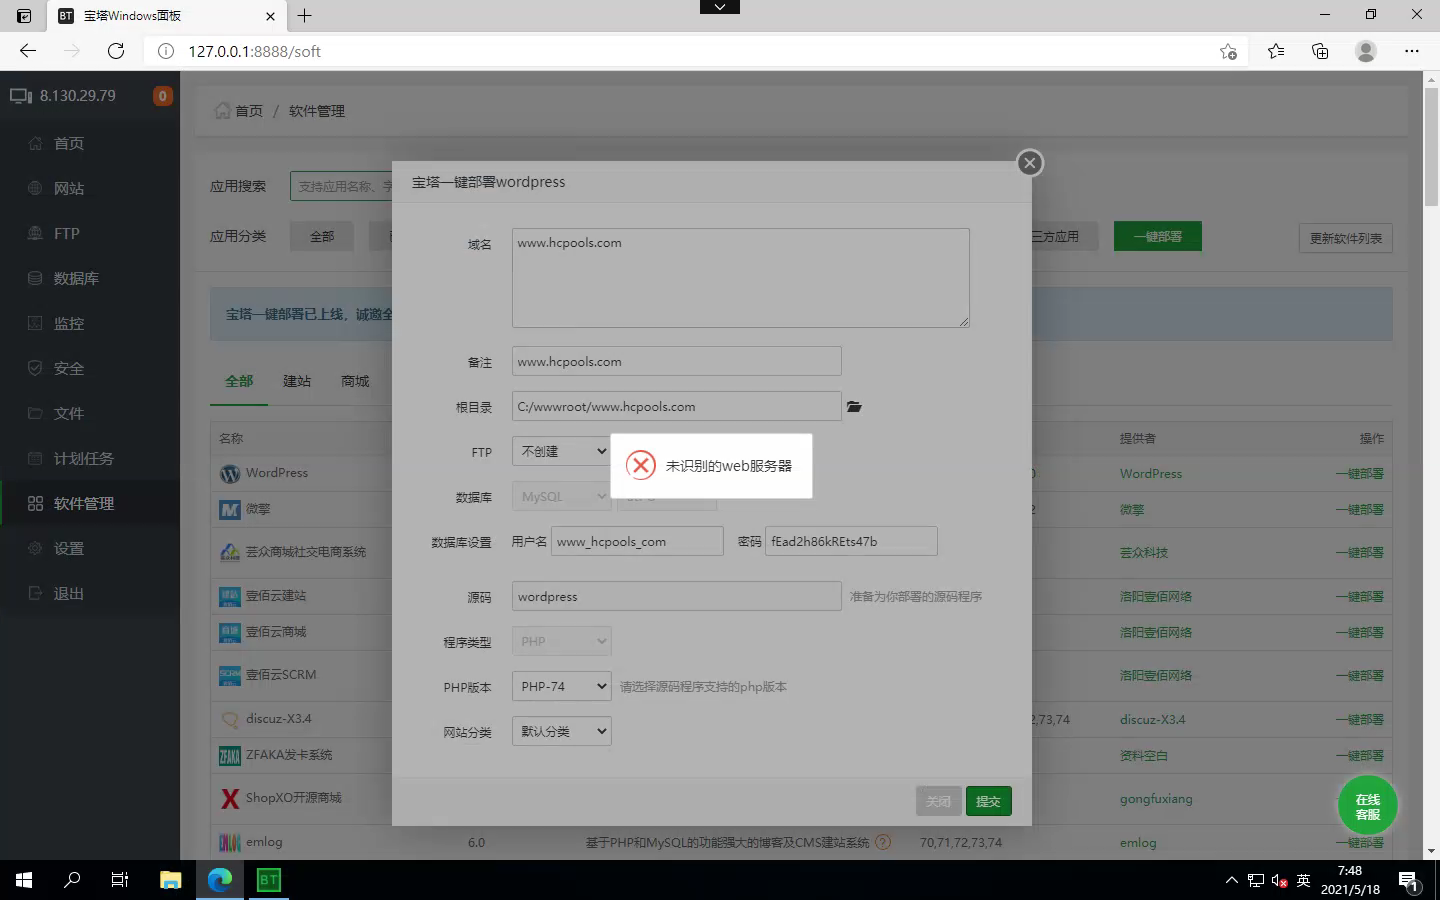The width and height of the screenshot is (1440, 900).
Task: Click the ShopXO red X icon
Action: click(x=230, y=798)
